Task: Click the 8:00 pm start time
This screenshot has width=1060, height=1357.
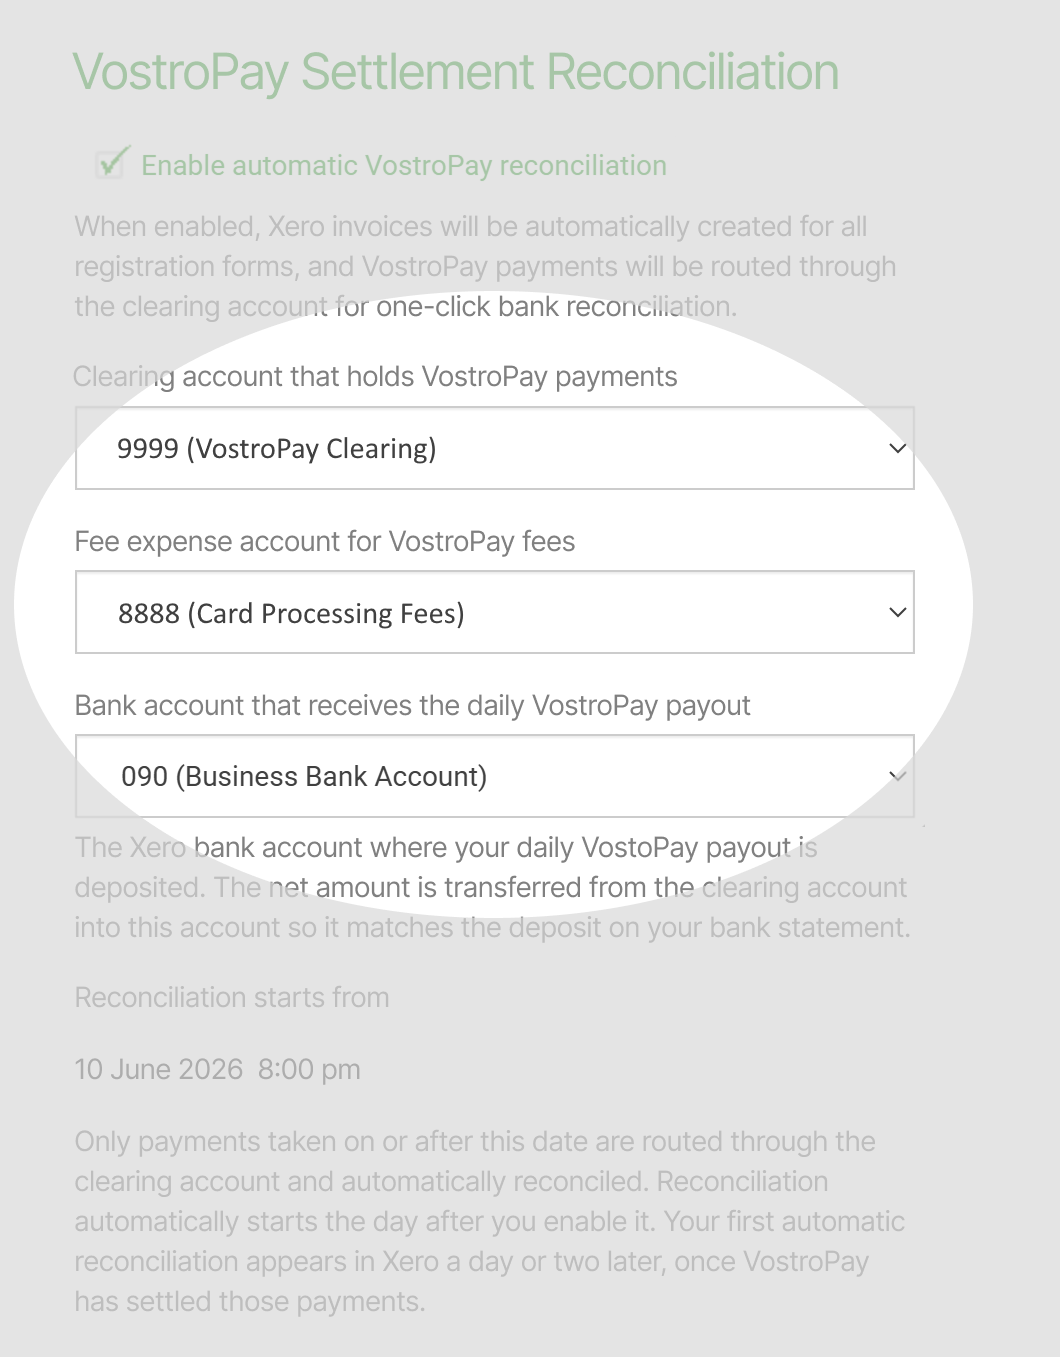Action: click(x=309, y=1070)
